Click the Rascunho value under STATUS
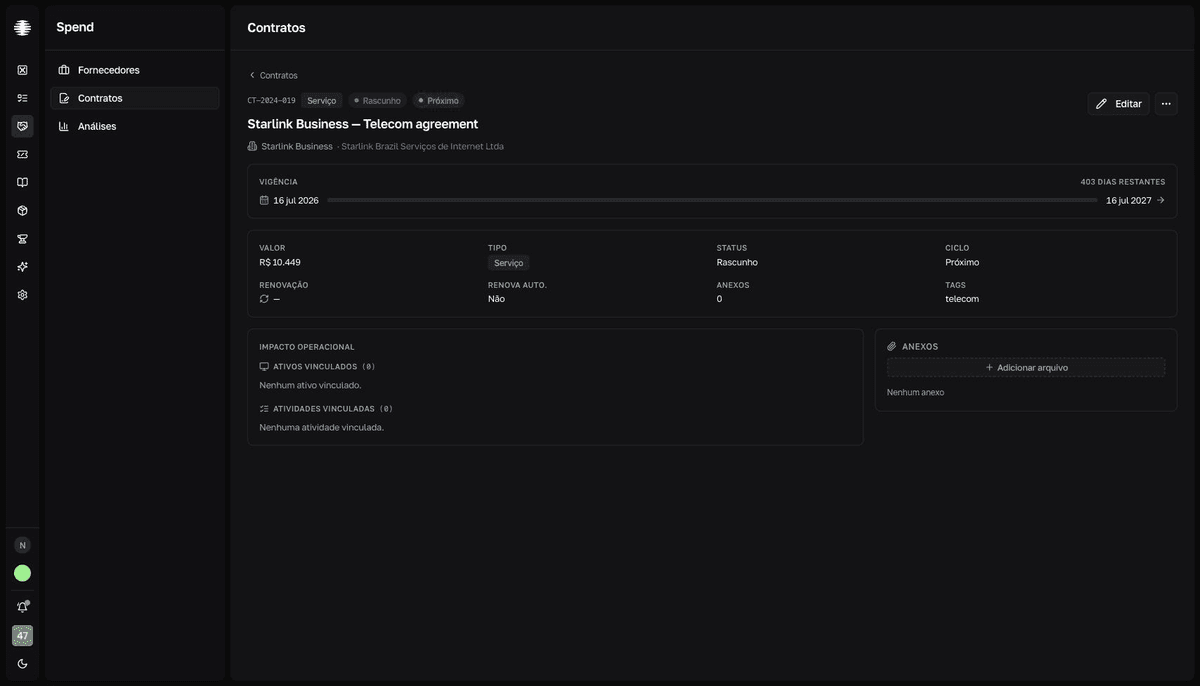 (x=737, y=262)
